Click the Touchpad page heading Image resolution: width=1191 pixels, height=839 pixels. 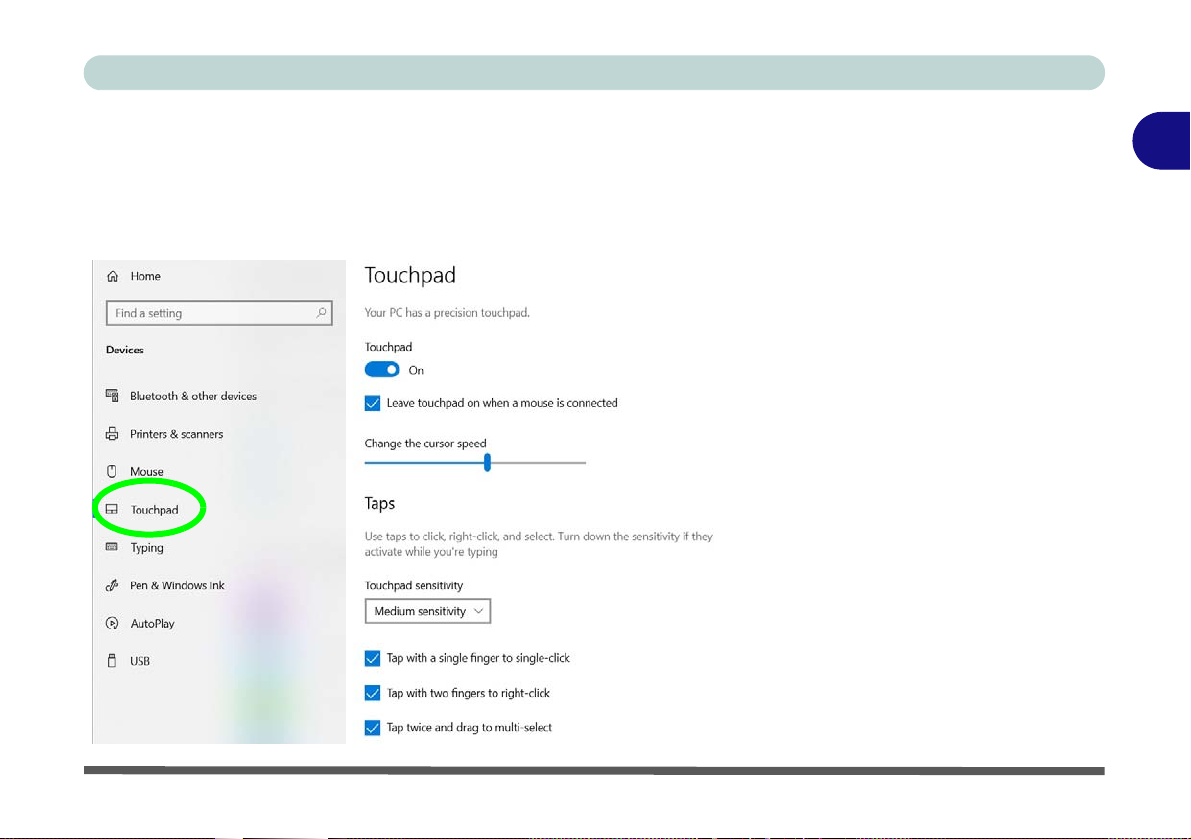point(410,275)
